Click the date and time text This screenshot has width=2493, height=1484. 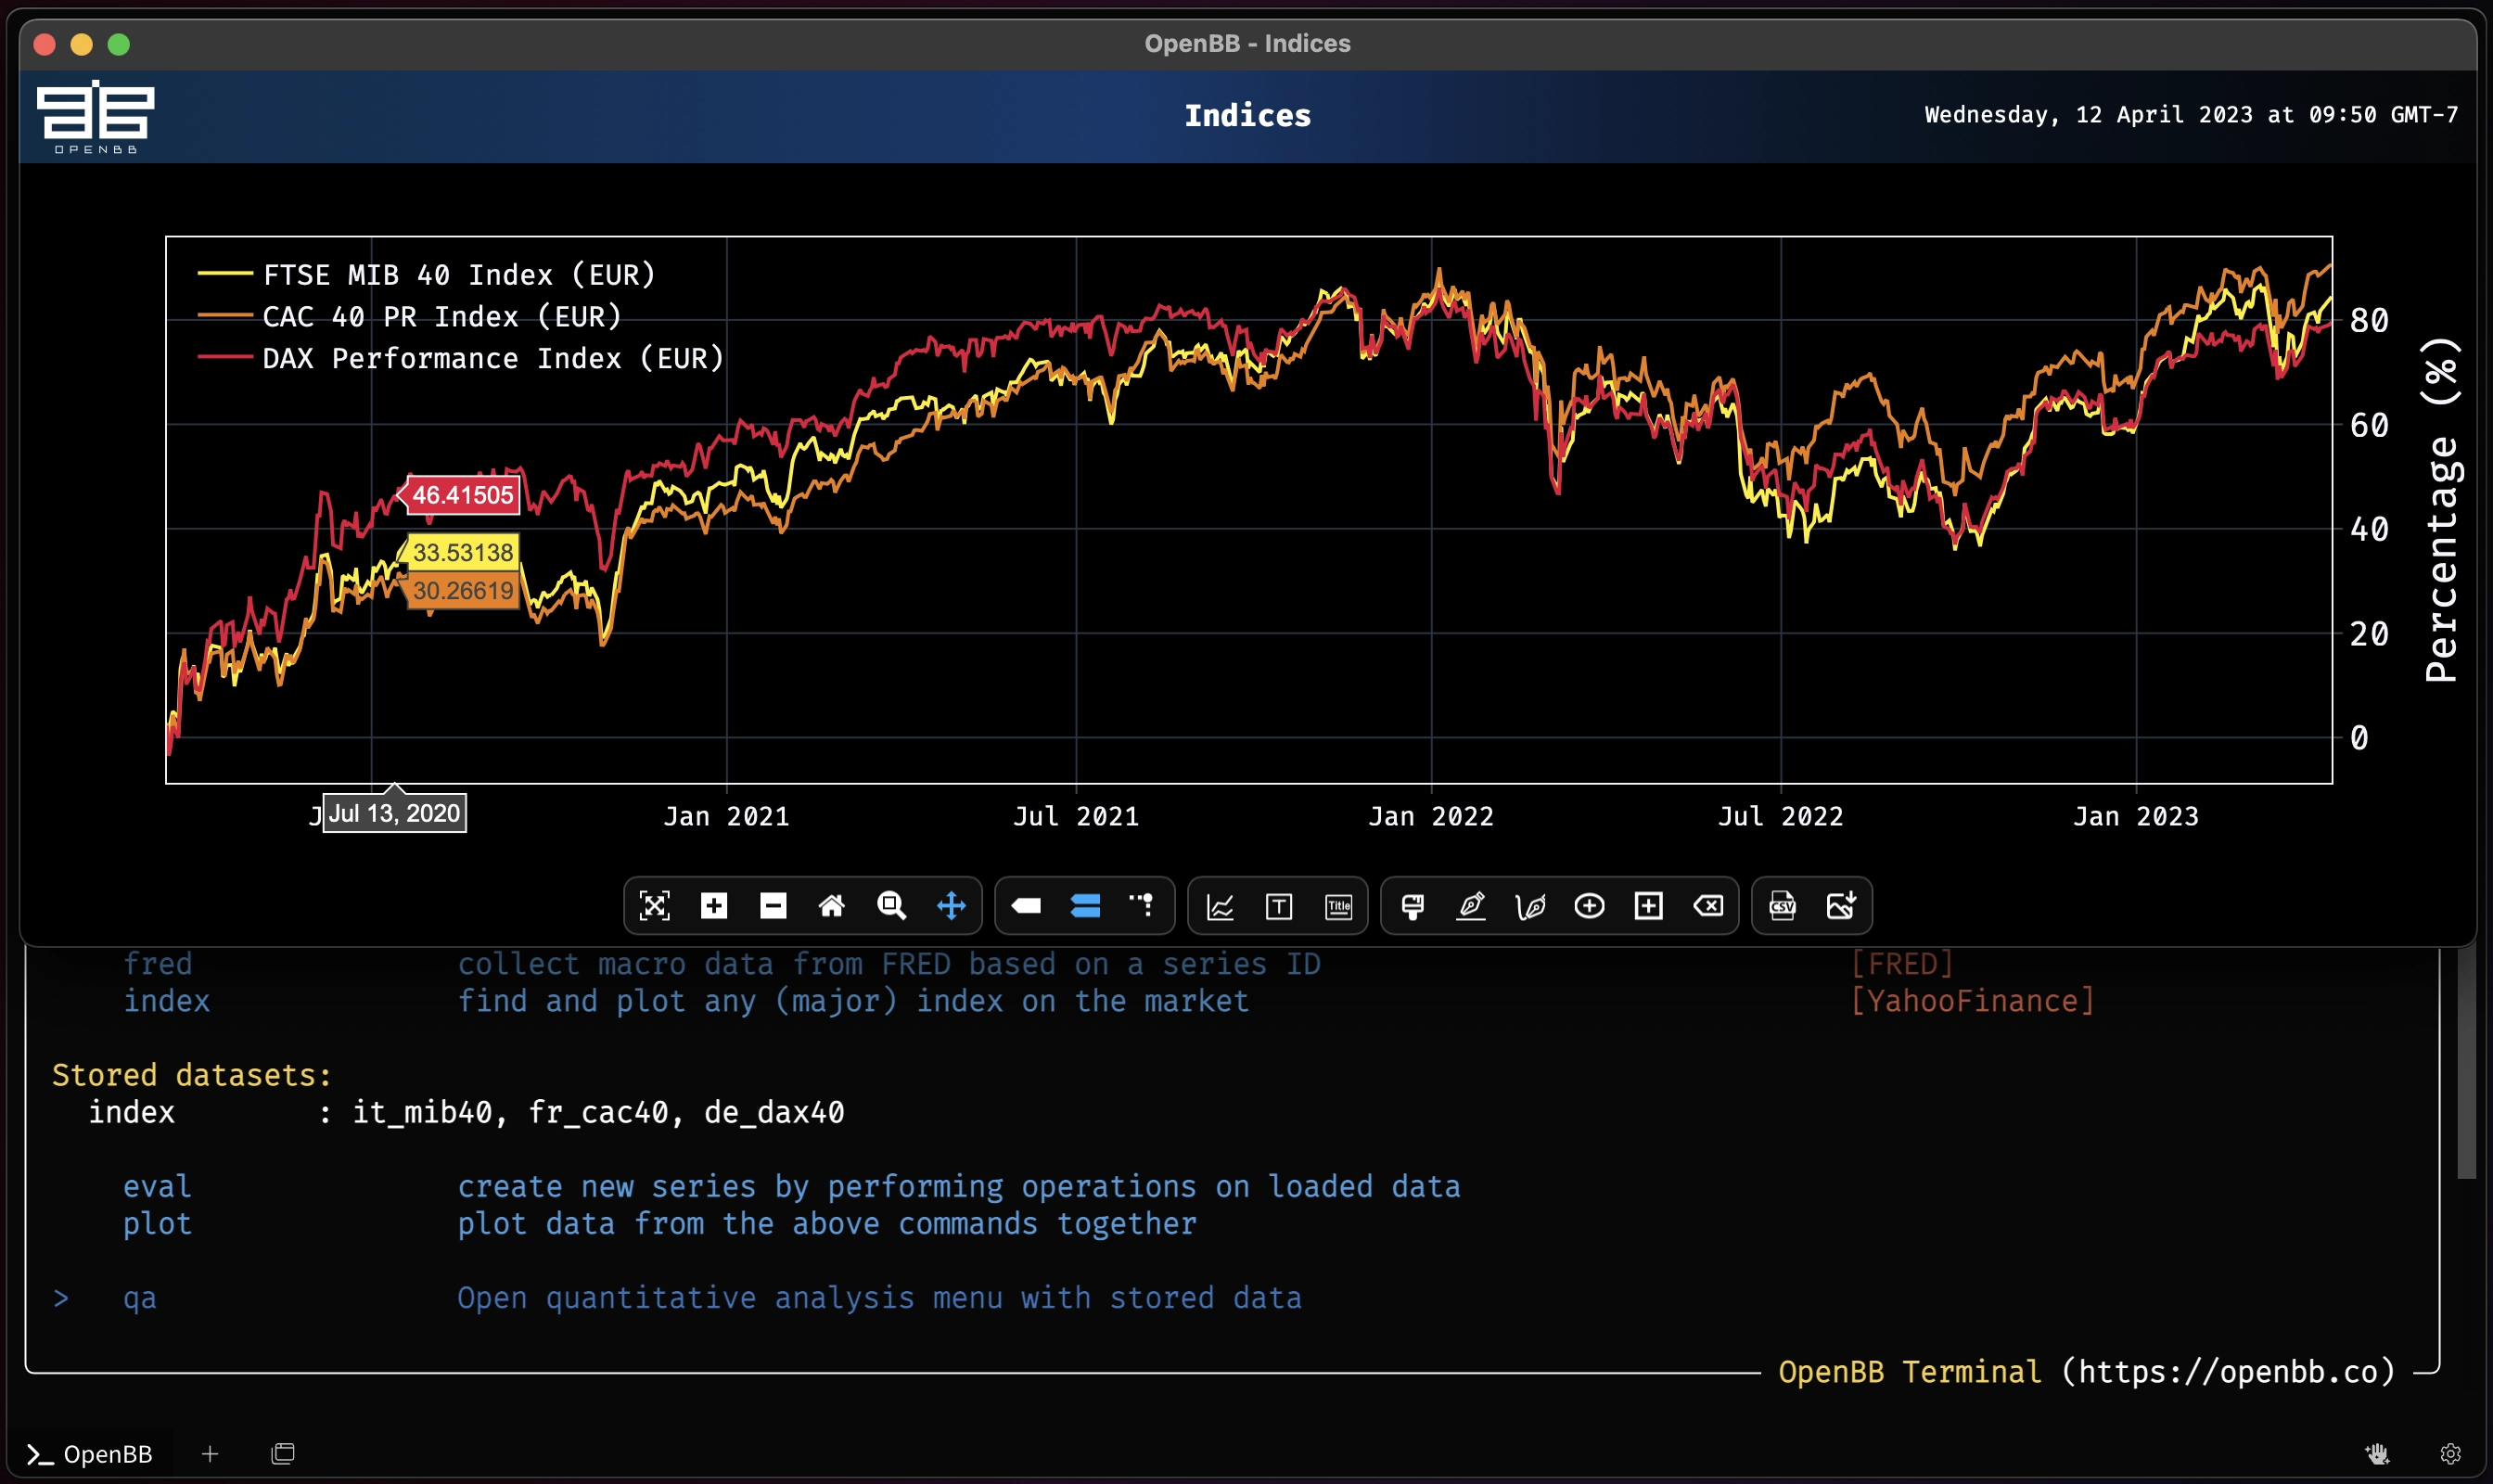2191,115
